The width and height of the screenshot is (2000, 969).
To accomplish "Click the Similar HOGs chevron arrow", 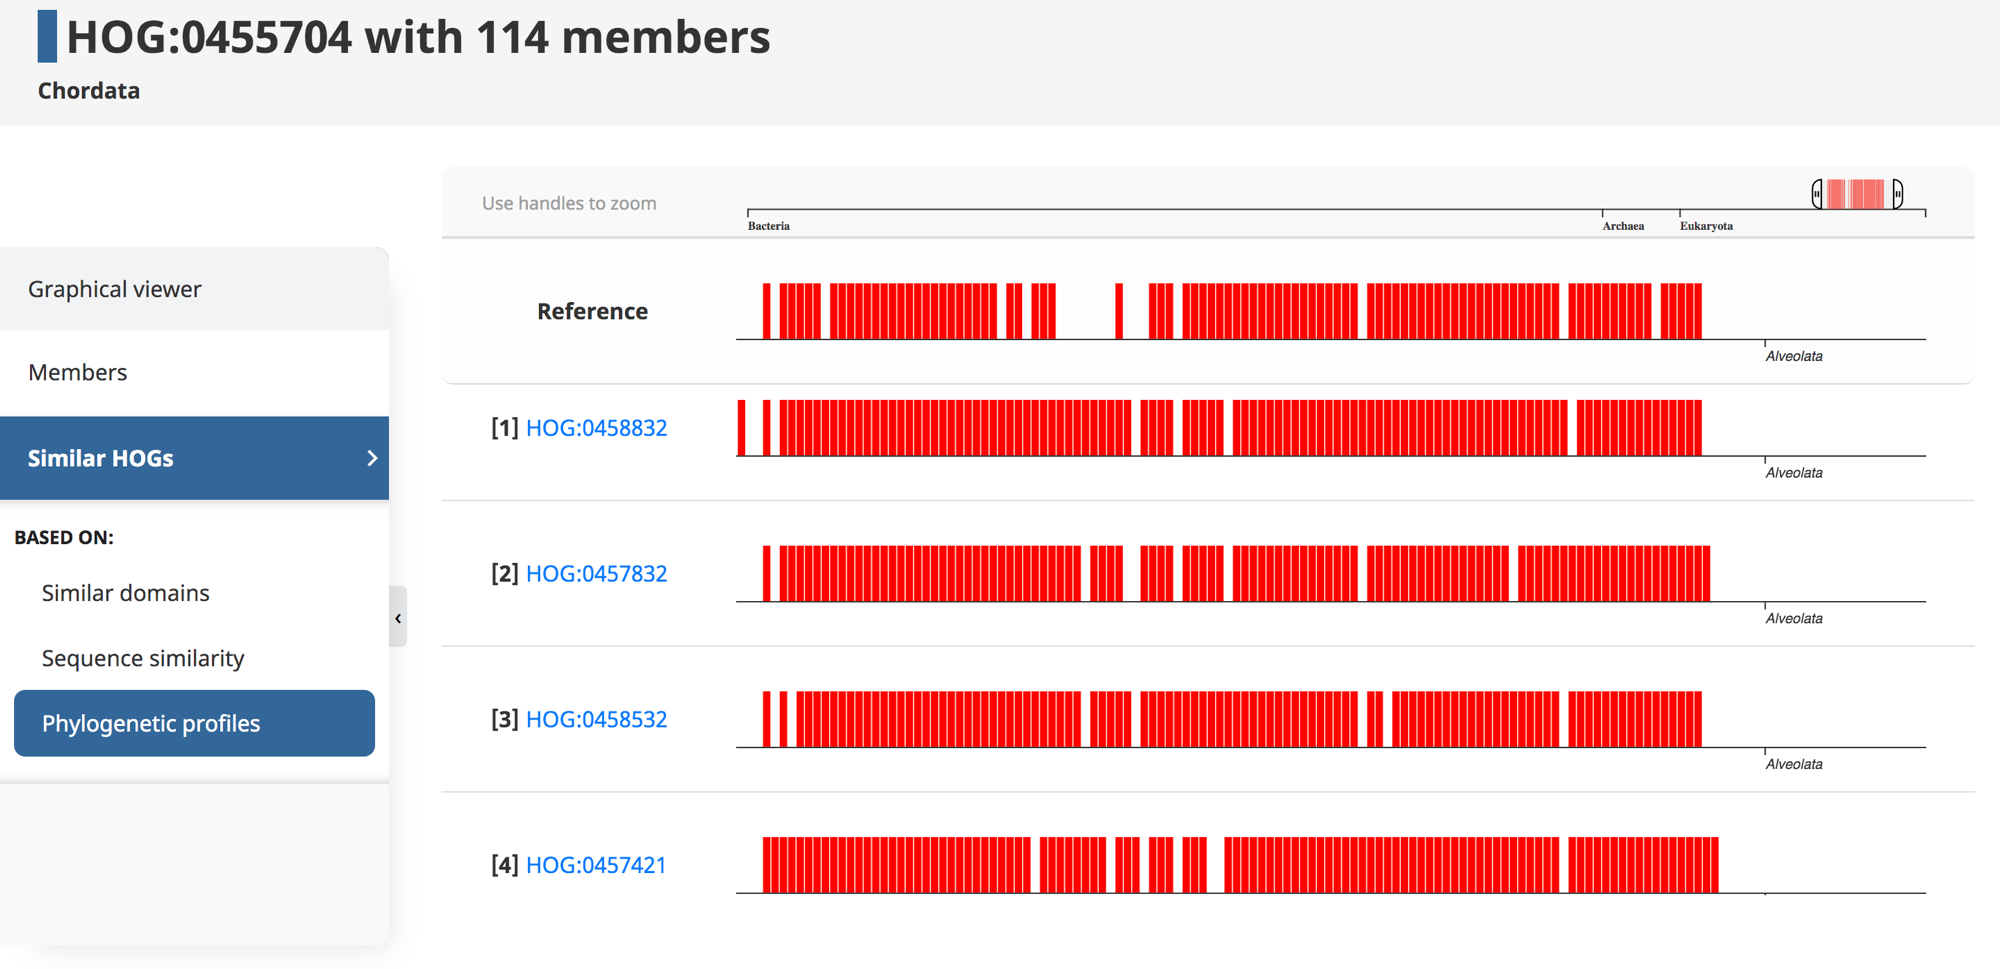I will tap(372, 458).
